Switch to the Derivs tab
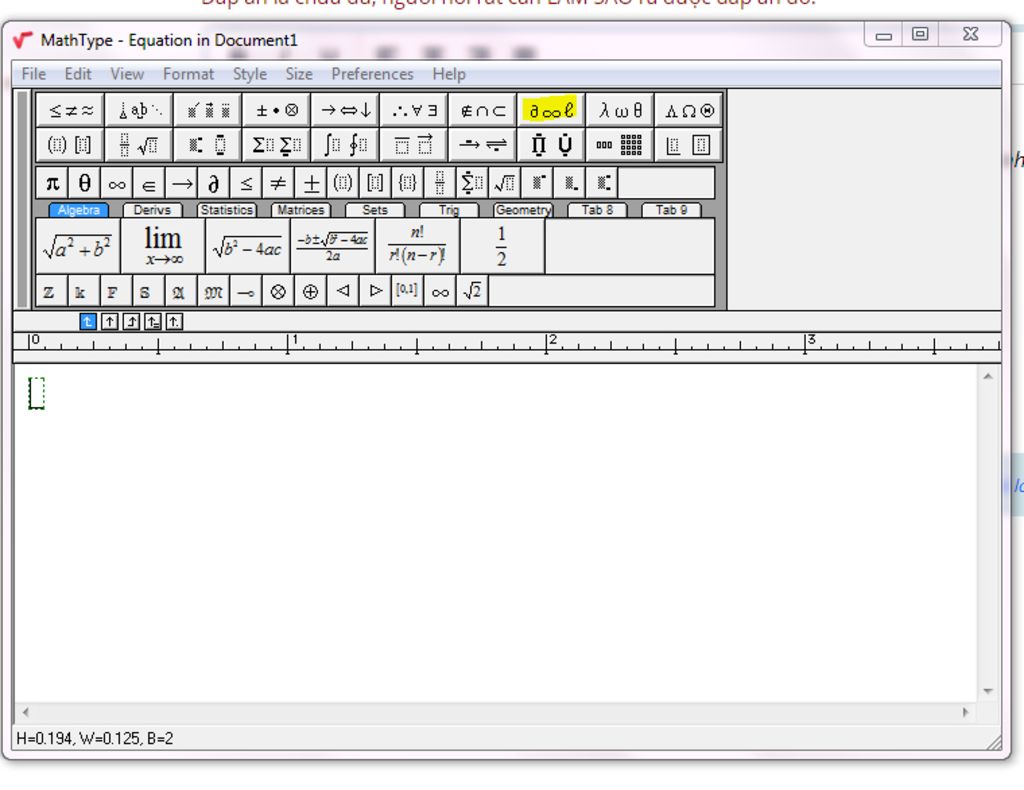1024x790 pixels. (x=152, y=210)
